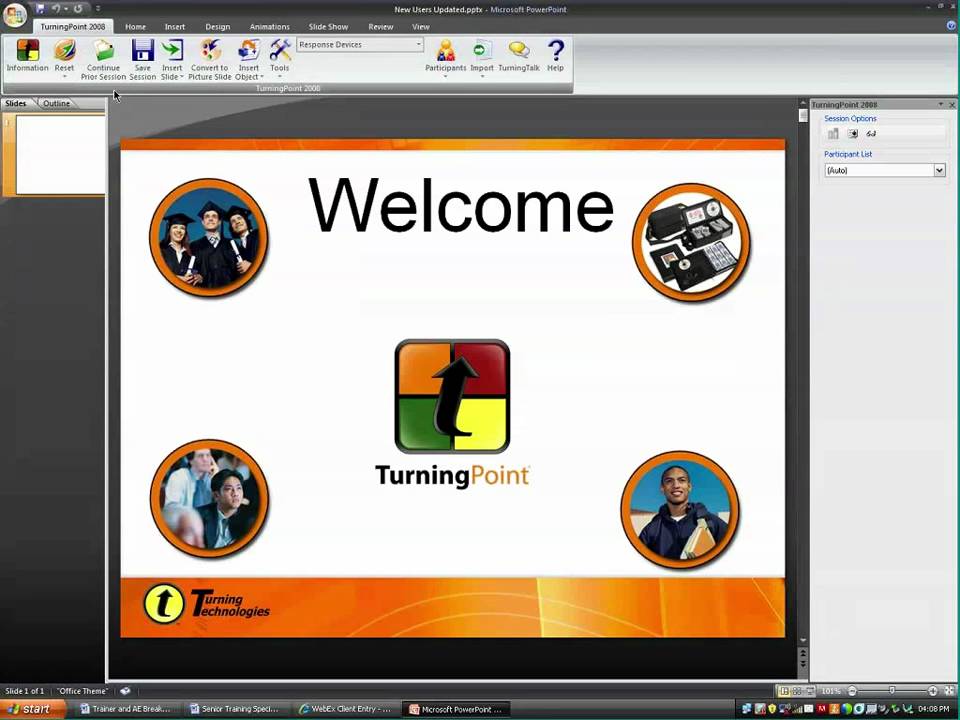Click the Insert Slide icon
The image size is (960, 720).
pos(172,50)
